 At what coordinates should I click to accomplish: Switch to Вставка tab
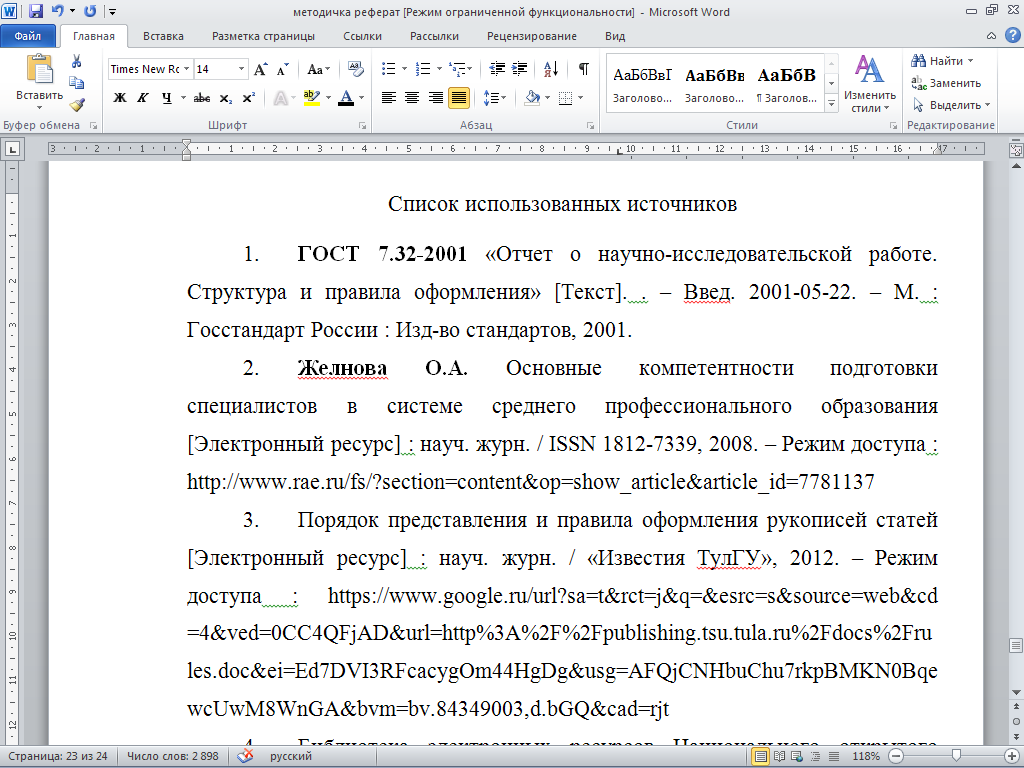click(163, 36)
